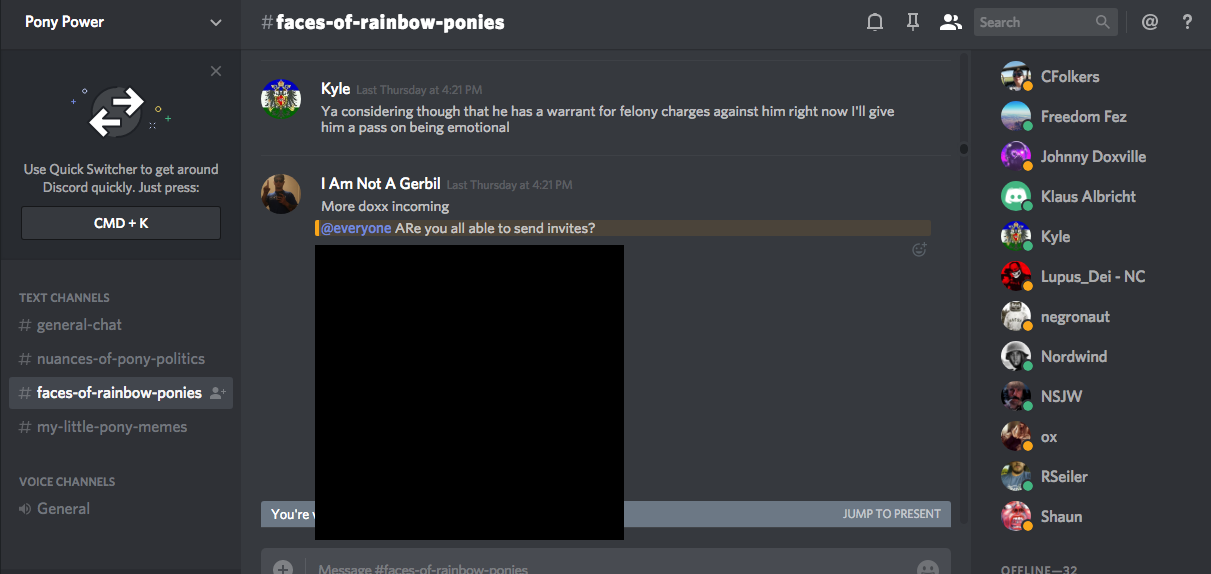Click the upload attachment plus button

point(283,568)
